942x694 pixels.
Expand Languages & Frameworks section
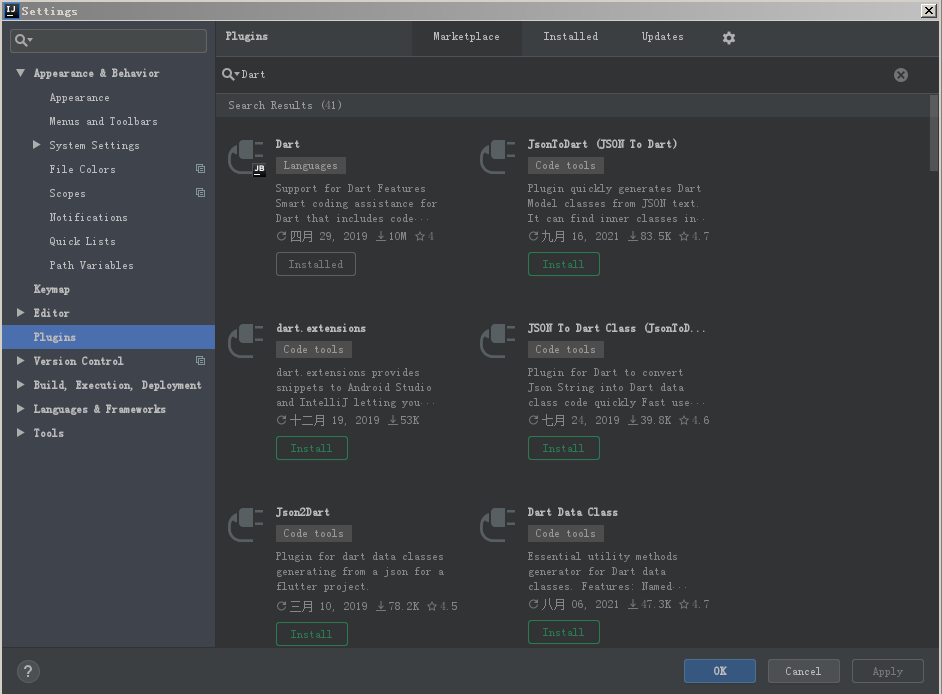pyautogui.click(x=20, y=409)
